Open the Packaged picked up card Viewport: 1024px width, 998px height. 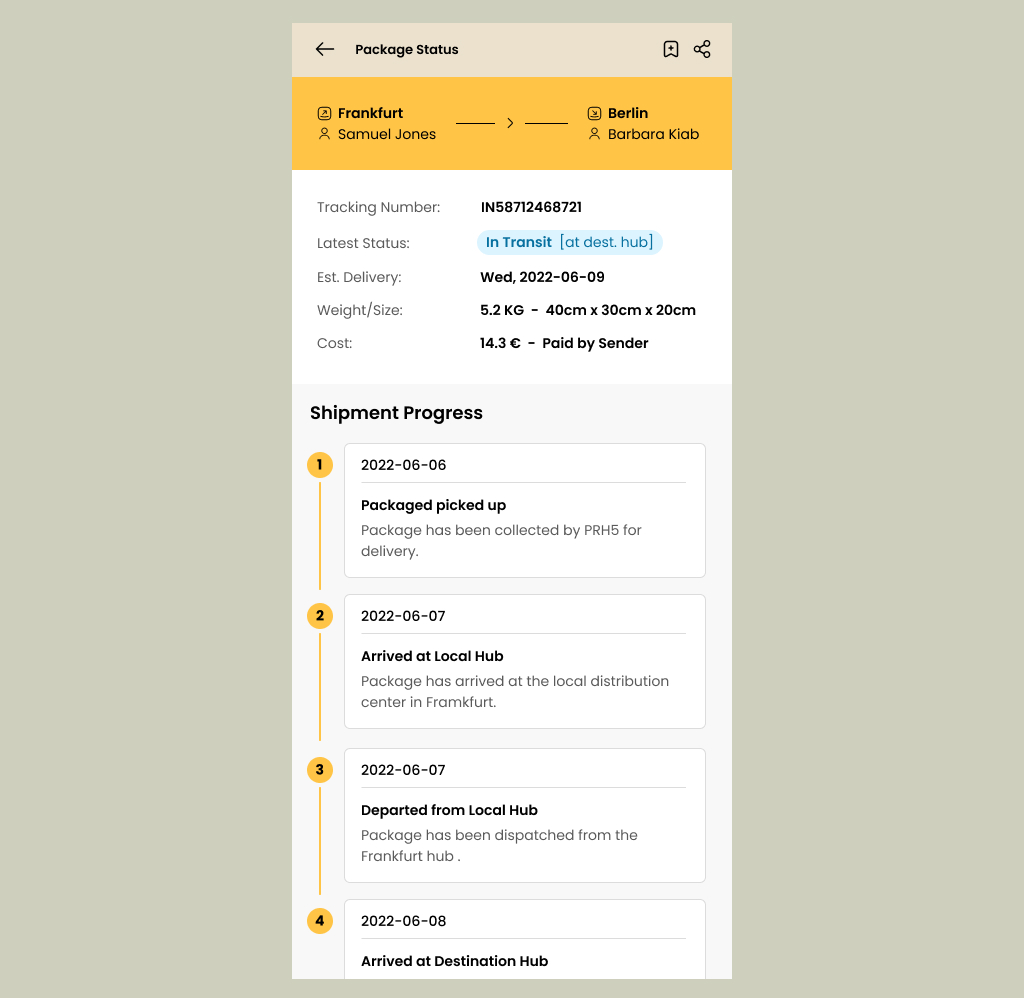[x=525, y=511]
